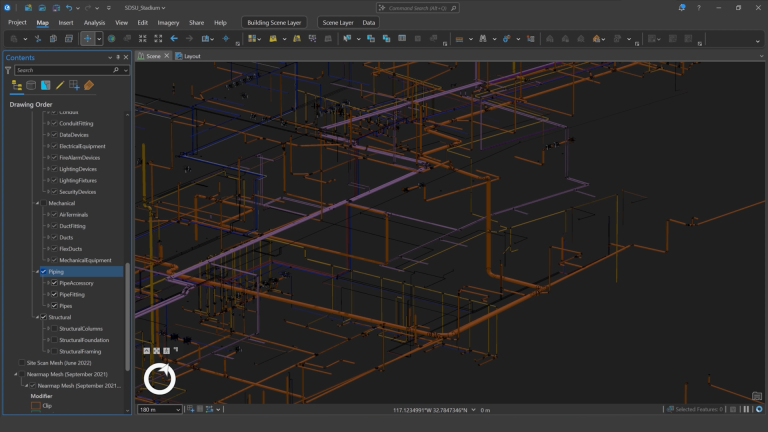The image size is (768, 432).
Task: Uncheck the PipeFitting layer
Action: click(x=54, y=294)
